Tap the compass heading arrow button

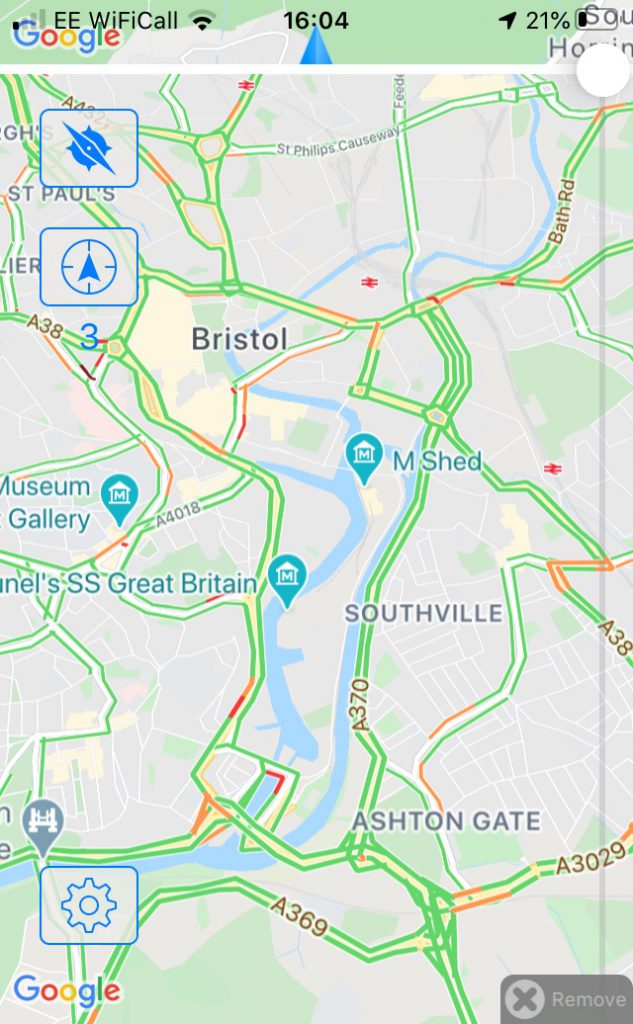coord(89,266)
